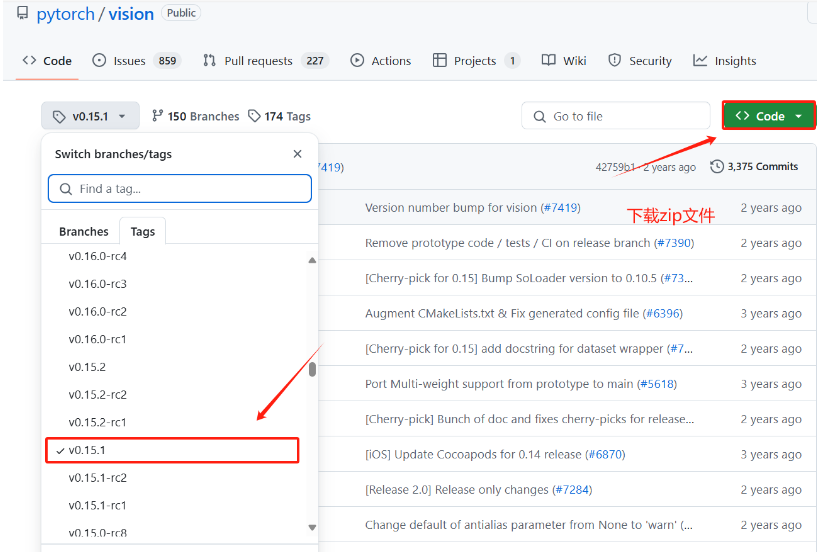Click the tag icon in v0.15.1 button
The image size is (817, 552).
click(x=59, y=116)
